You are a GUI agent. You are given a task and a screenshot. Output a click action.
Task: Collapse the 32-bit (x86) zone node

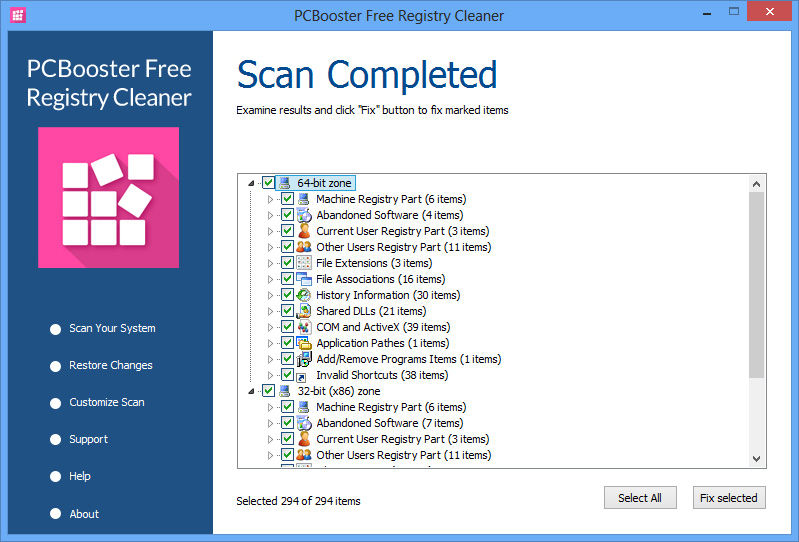(251, 391)
